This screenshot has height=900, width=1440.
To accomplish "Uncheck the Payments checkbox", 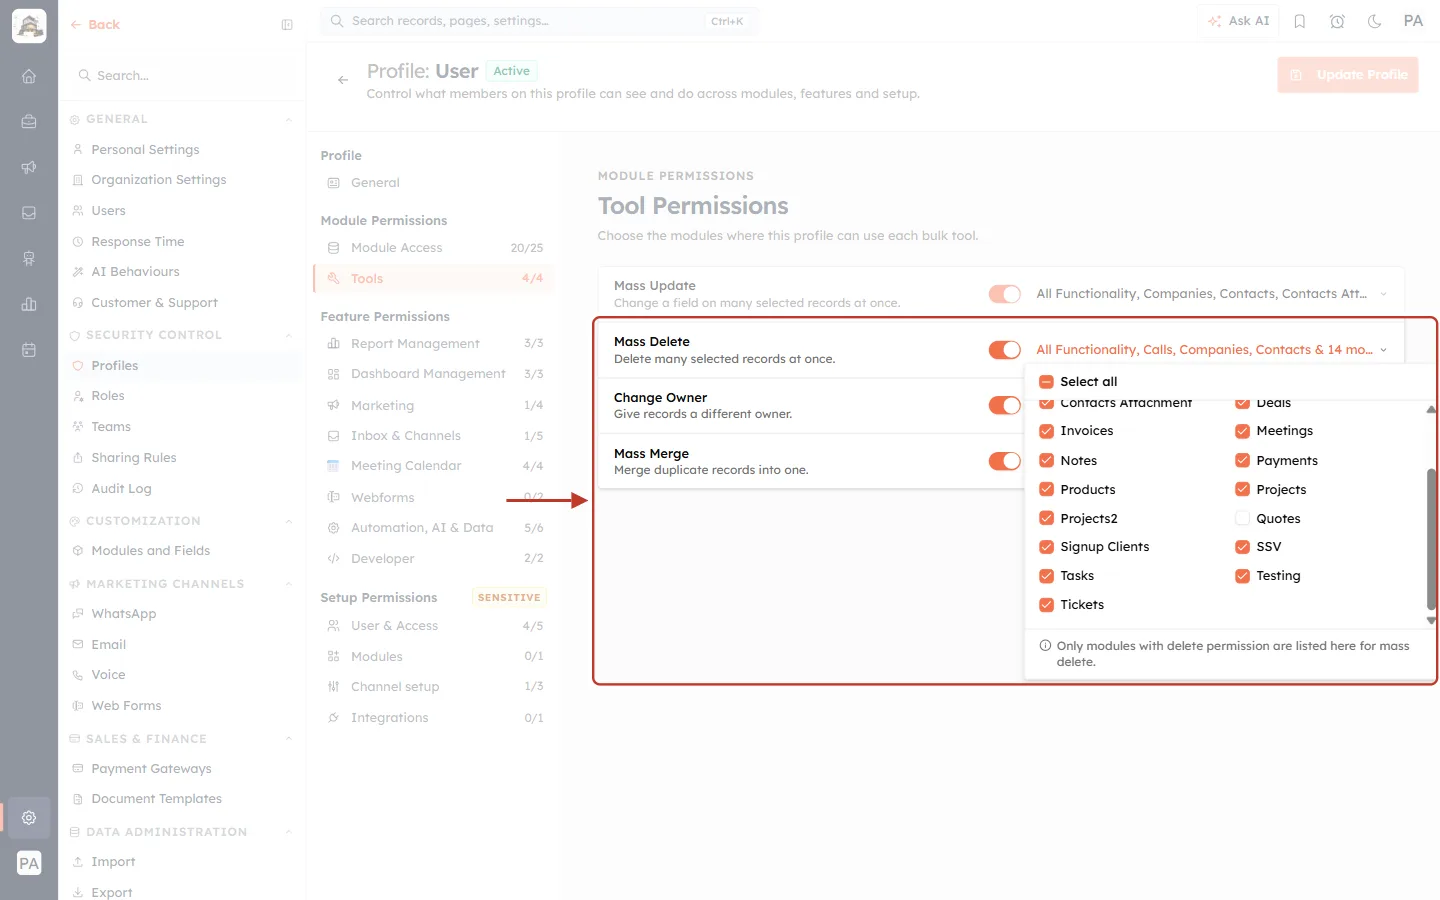I will click(x=1242, y=461).
